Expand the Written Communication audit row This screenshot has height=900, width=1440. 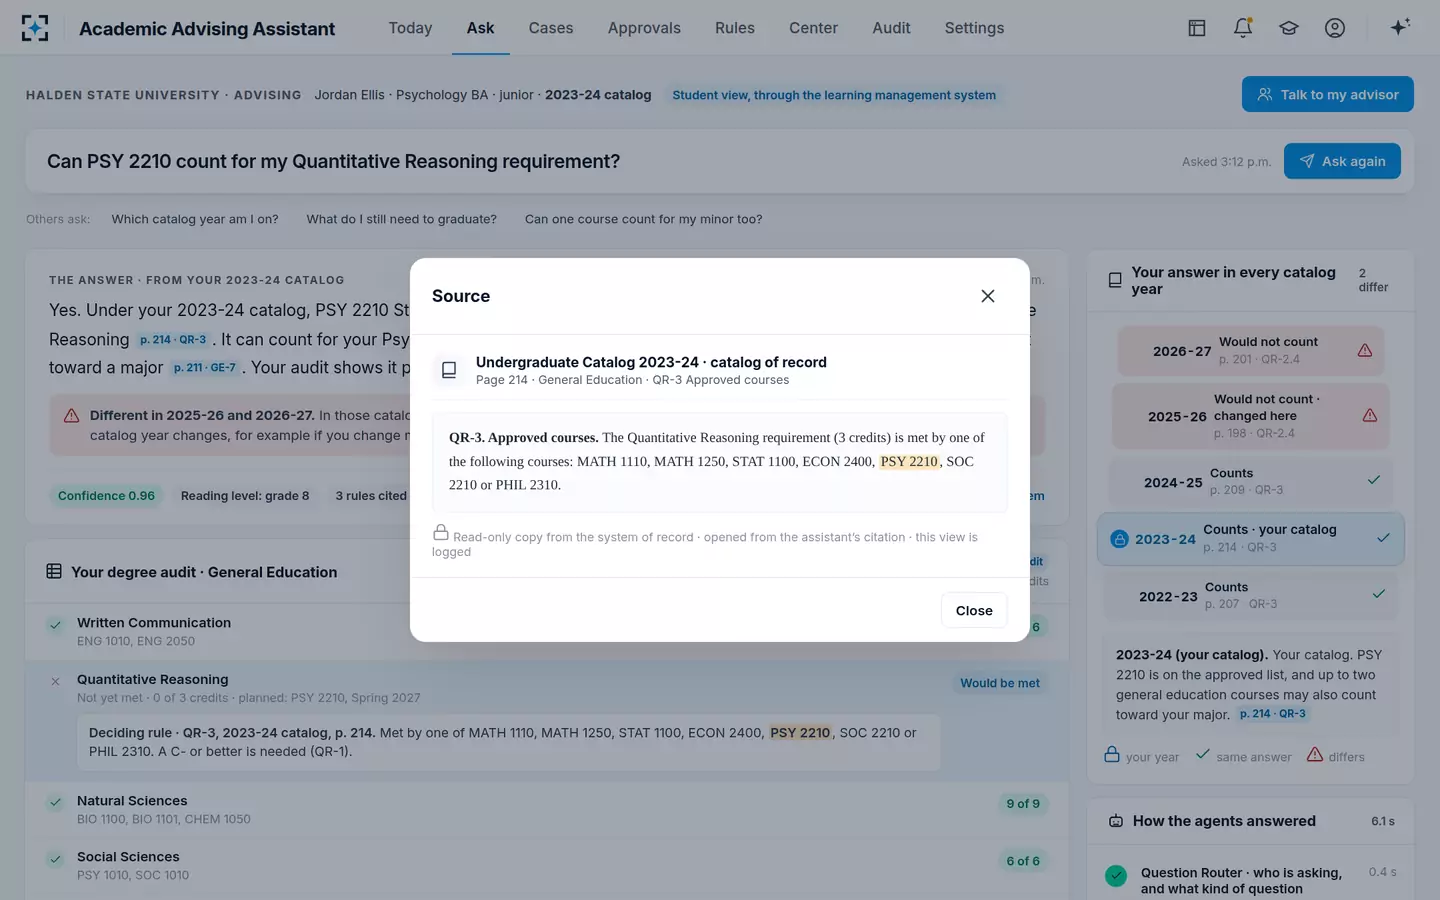pos(547,631)
